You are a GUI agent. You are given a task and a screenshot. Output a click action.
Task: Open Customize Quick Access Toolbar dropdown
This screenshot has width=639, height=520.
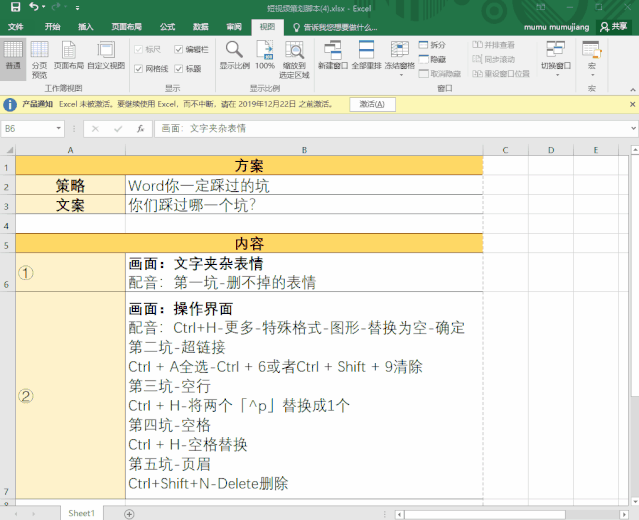pos(77,7)
